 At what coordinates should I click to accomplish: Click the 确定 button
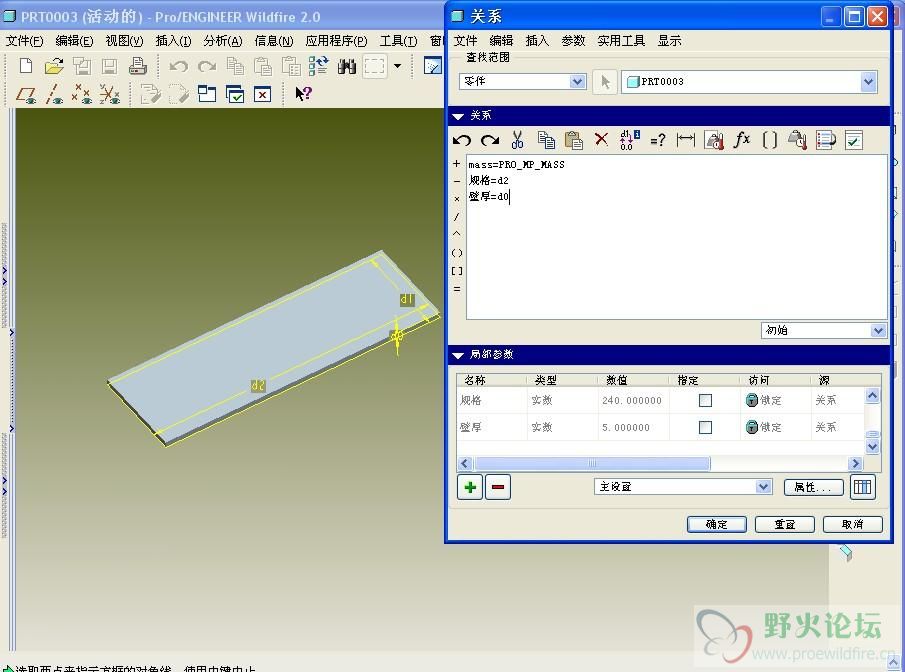tap(717, 524)
